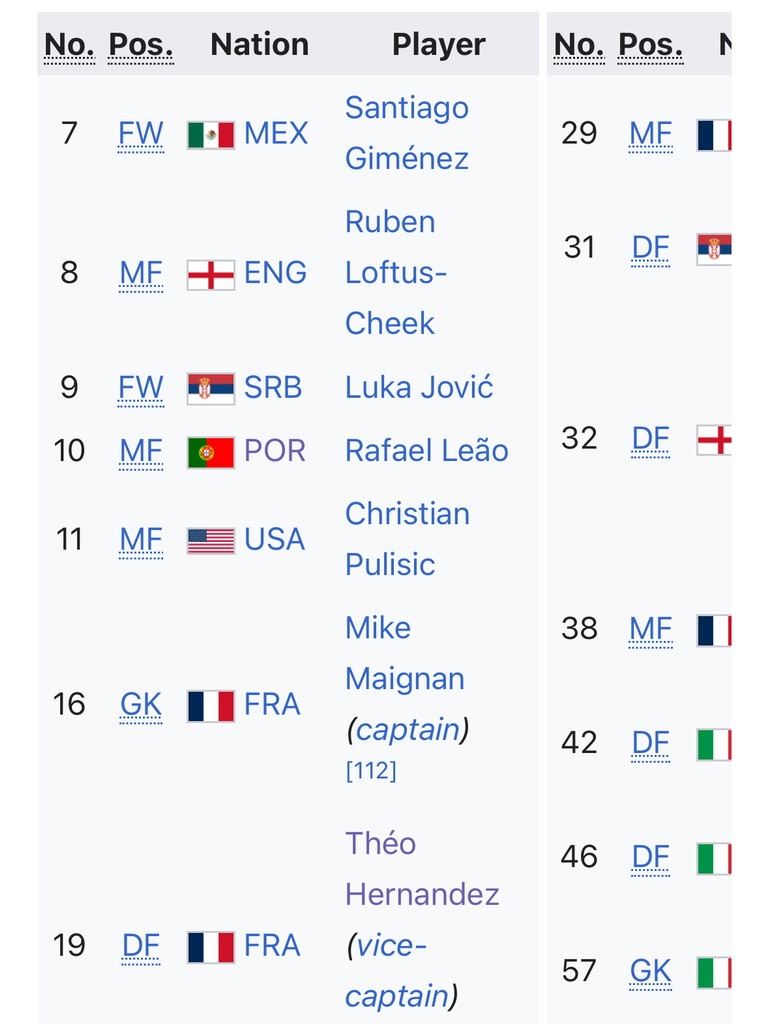This screenshot has height=1024, width=763.
Task: Click the France flag in row 19
Action: [x=210, y=948]
